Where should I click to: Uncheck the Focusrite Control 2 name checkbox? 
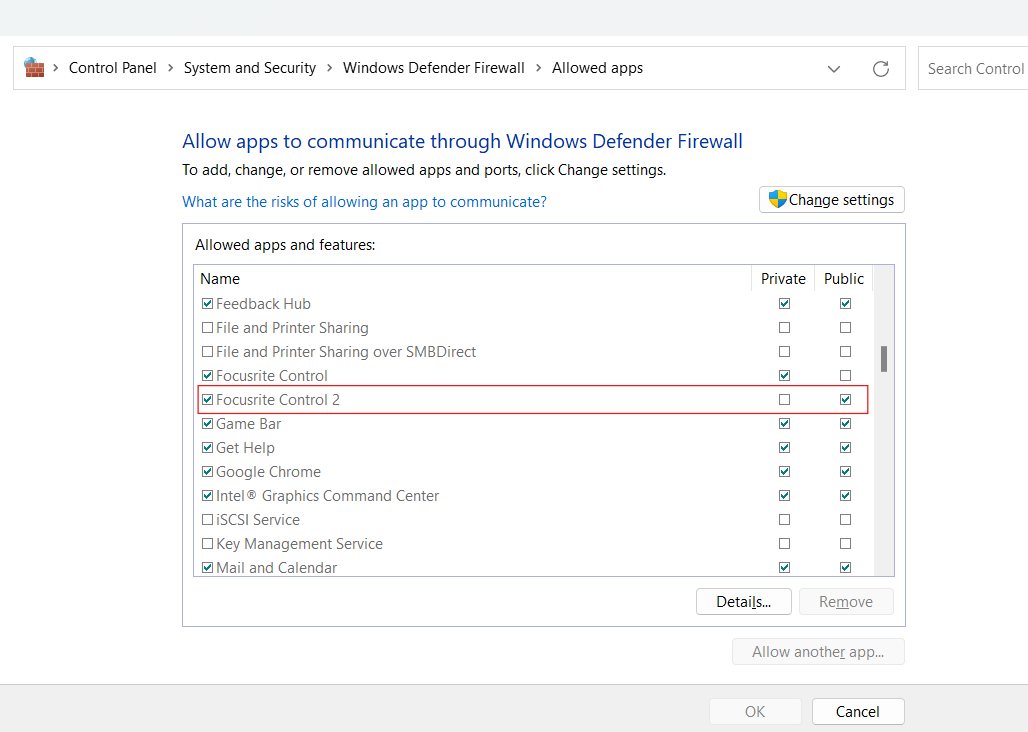(x=207, y=399)
